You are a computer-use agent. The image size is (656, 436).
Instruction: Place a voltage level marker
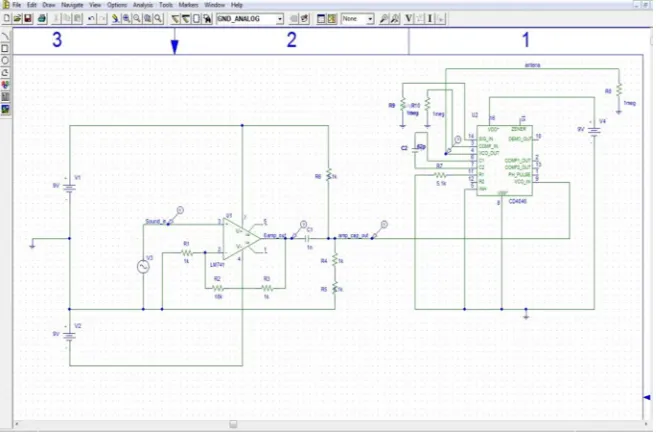[x=384, y=19]
